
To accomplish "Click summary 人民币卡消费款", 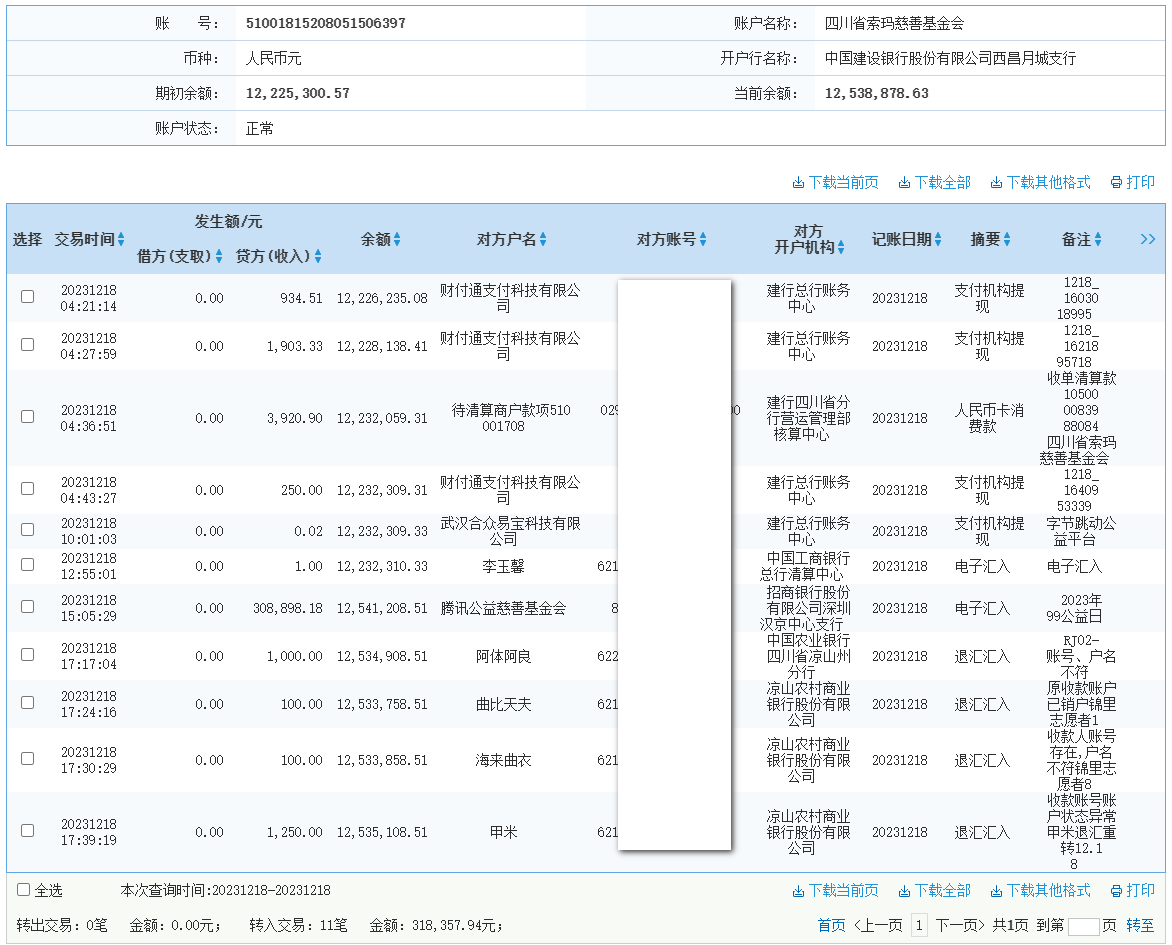I will 989,418.
